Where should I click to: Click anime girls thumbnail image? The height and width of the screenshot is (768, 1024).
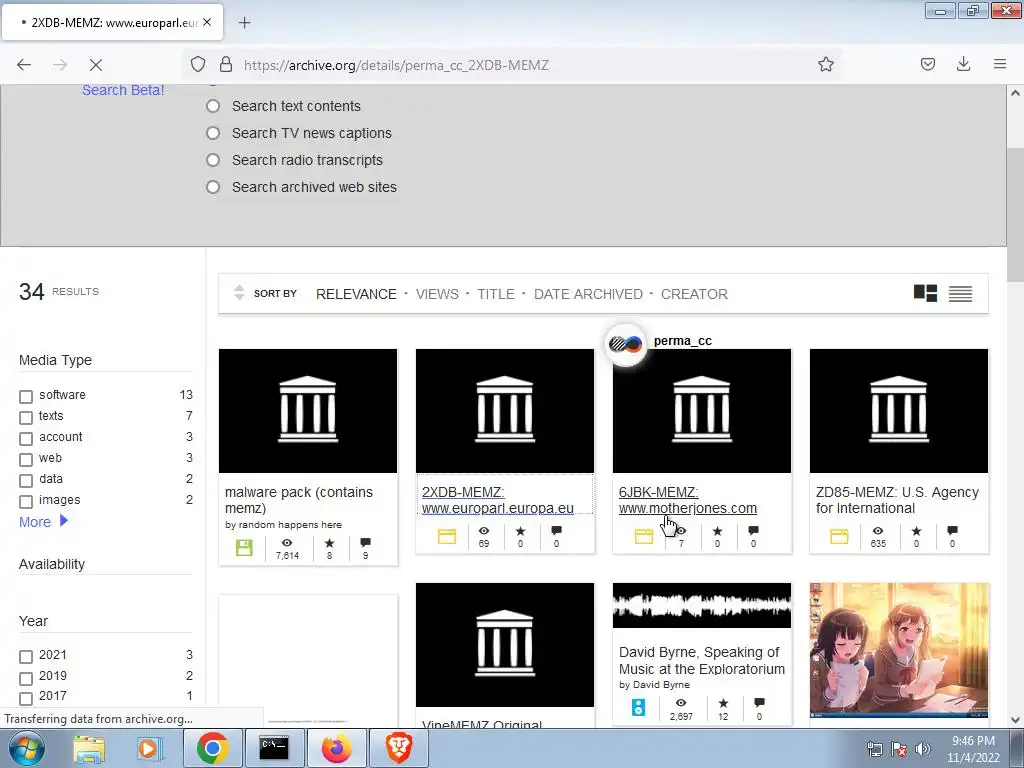pos(899,650)
